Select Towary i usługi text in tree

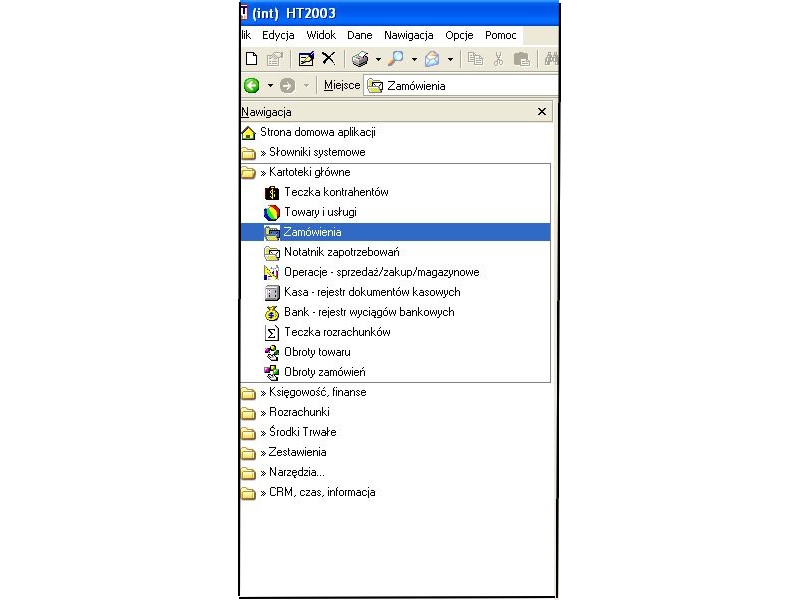[320, 212]
